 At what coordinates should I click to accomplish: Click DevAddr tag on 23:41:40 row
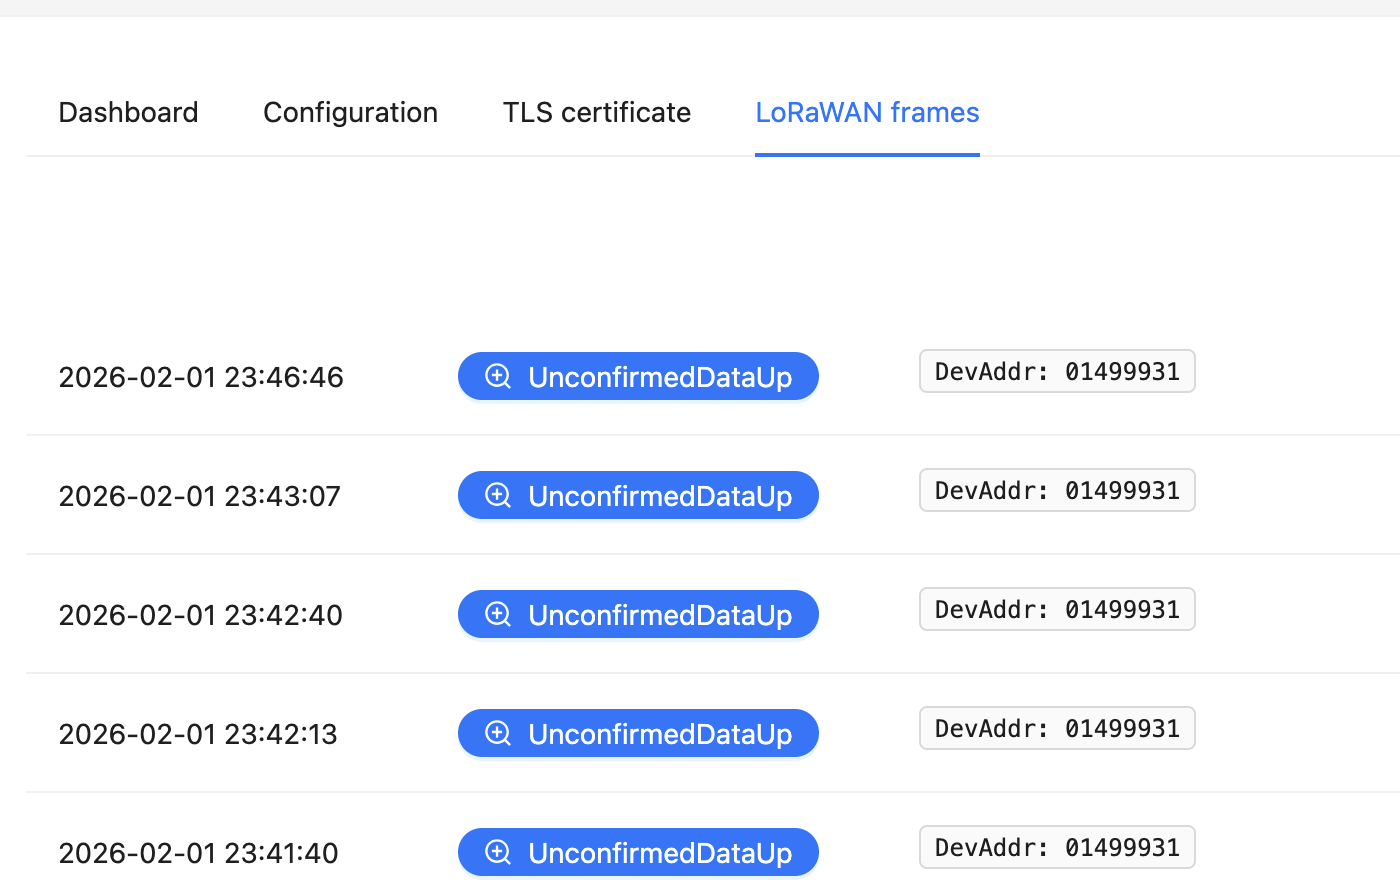click(x=1057, y=848)
